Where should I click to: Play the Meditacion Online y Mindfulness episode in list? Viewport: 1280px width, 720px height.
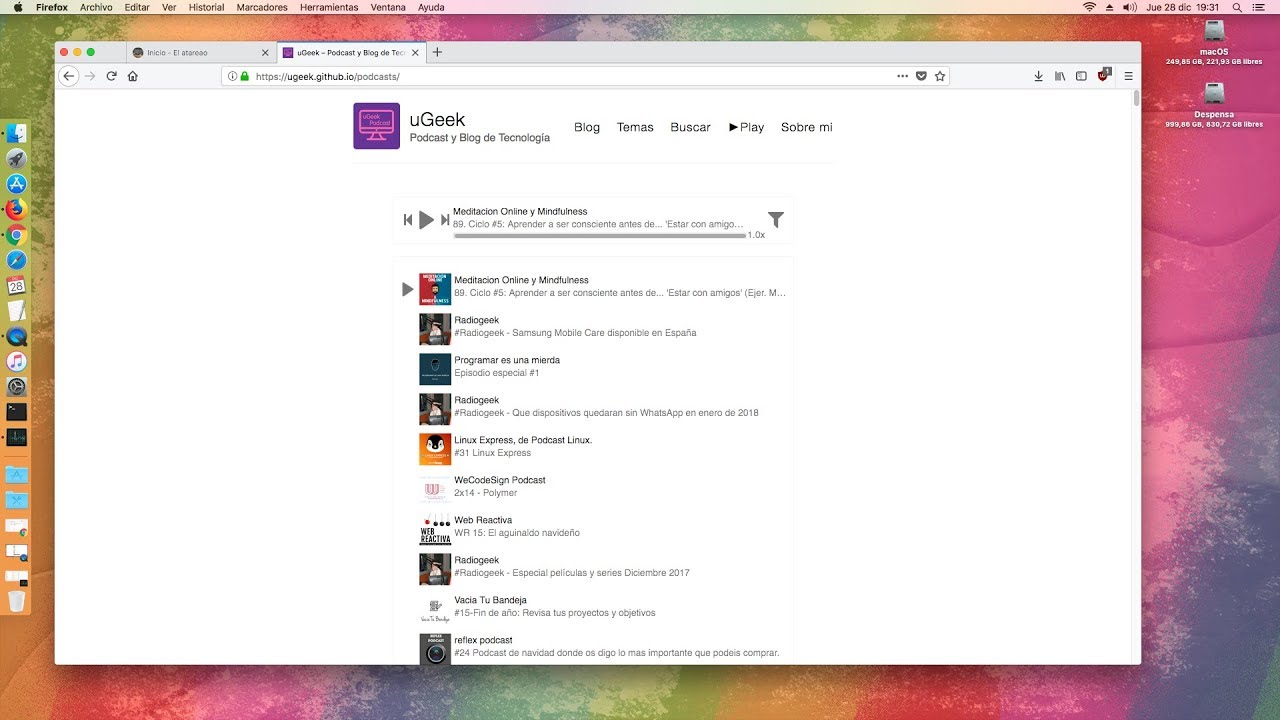tap(407, 289)
